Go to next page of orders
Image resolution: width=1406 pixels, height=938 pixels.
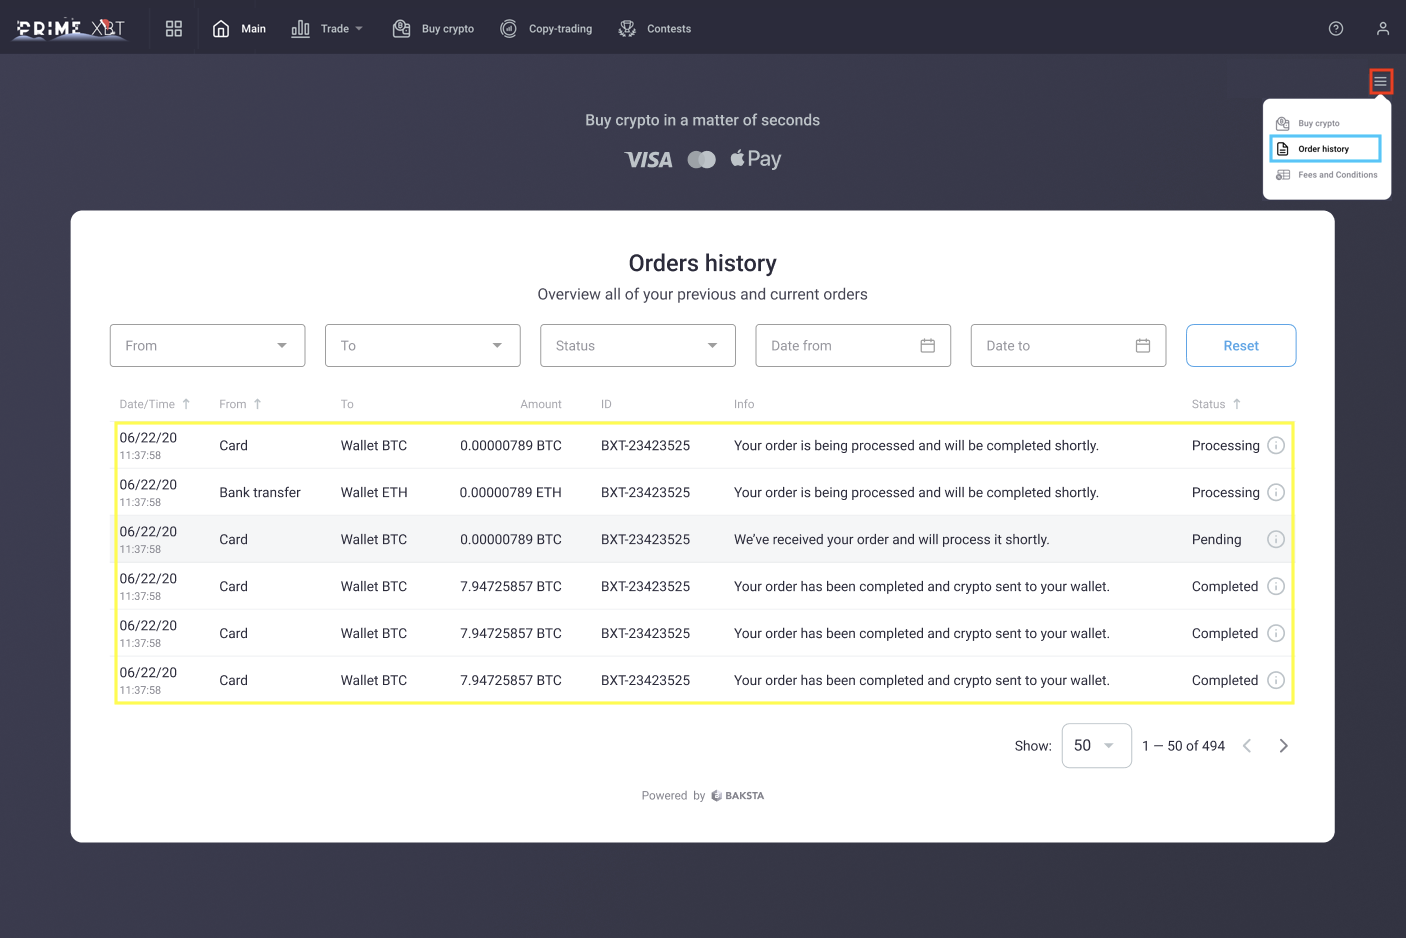click(1284, 746)
